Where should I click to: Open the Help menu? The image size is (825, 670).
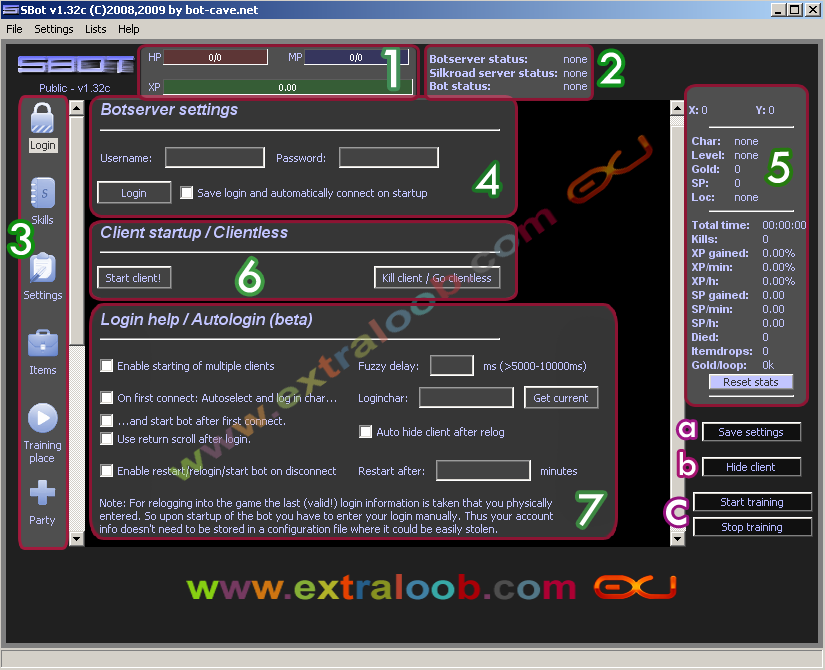pos(128,29)
